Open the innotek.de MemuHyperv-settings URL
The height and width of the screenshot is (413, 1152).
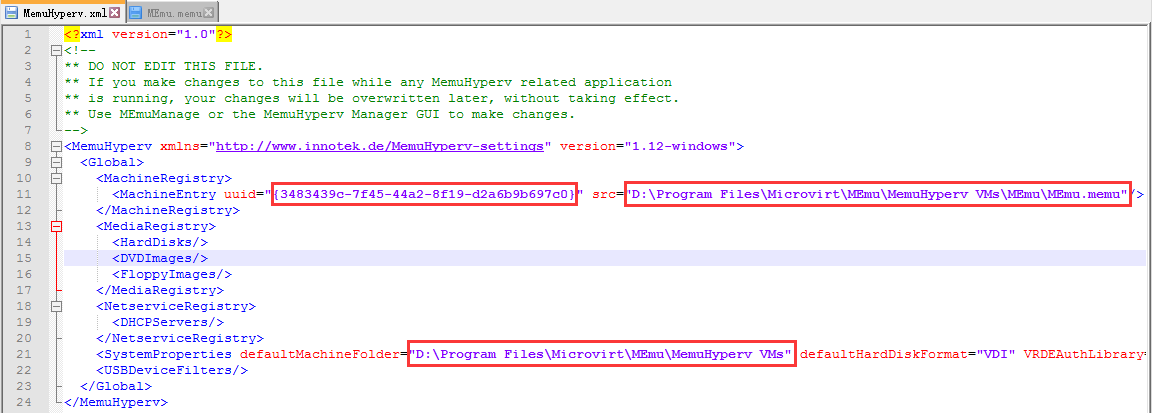(x=384, y=146)
